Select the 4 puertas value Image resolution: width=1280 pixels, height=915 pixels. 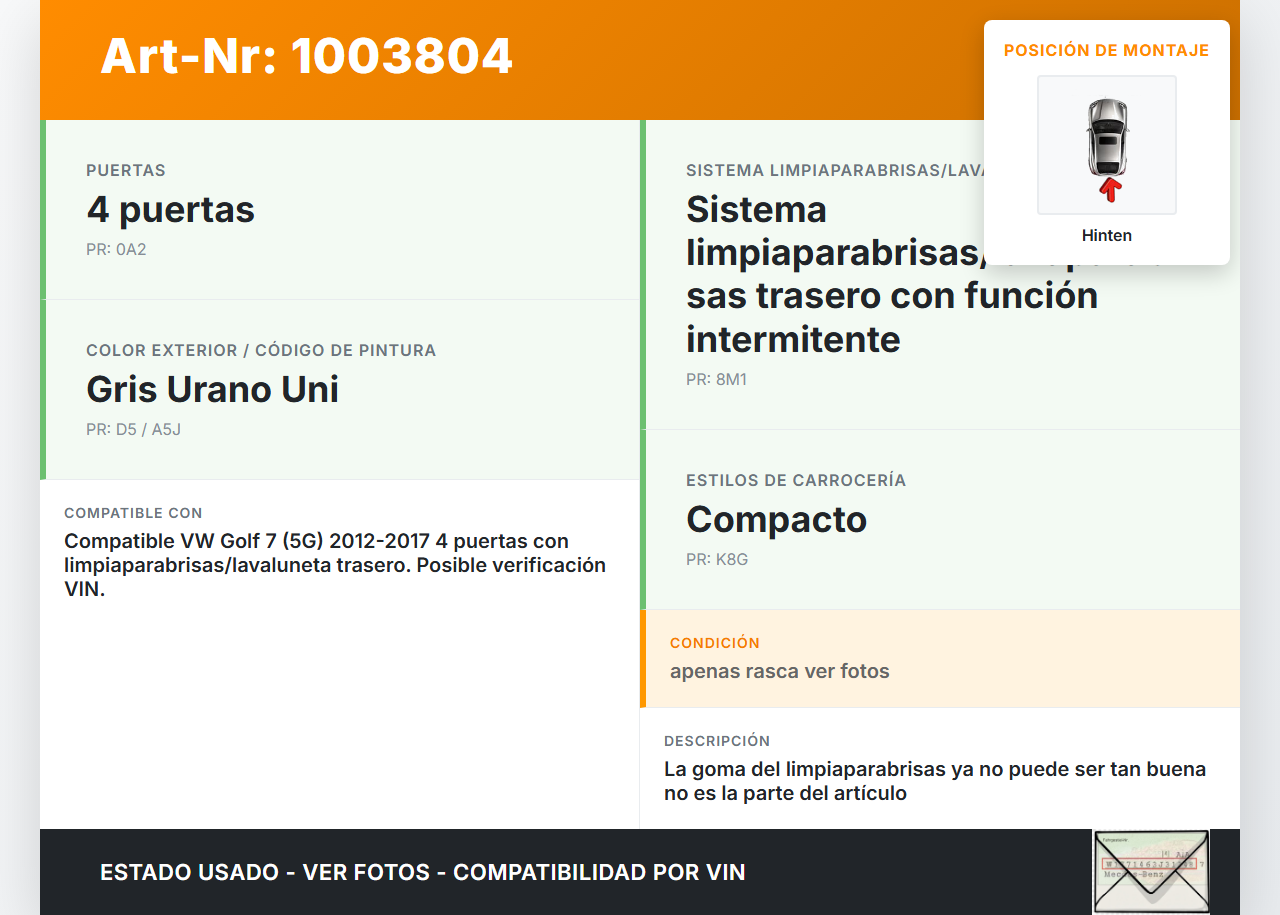(x=171, y=210)
